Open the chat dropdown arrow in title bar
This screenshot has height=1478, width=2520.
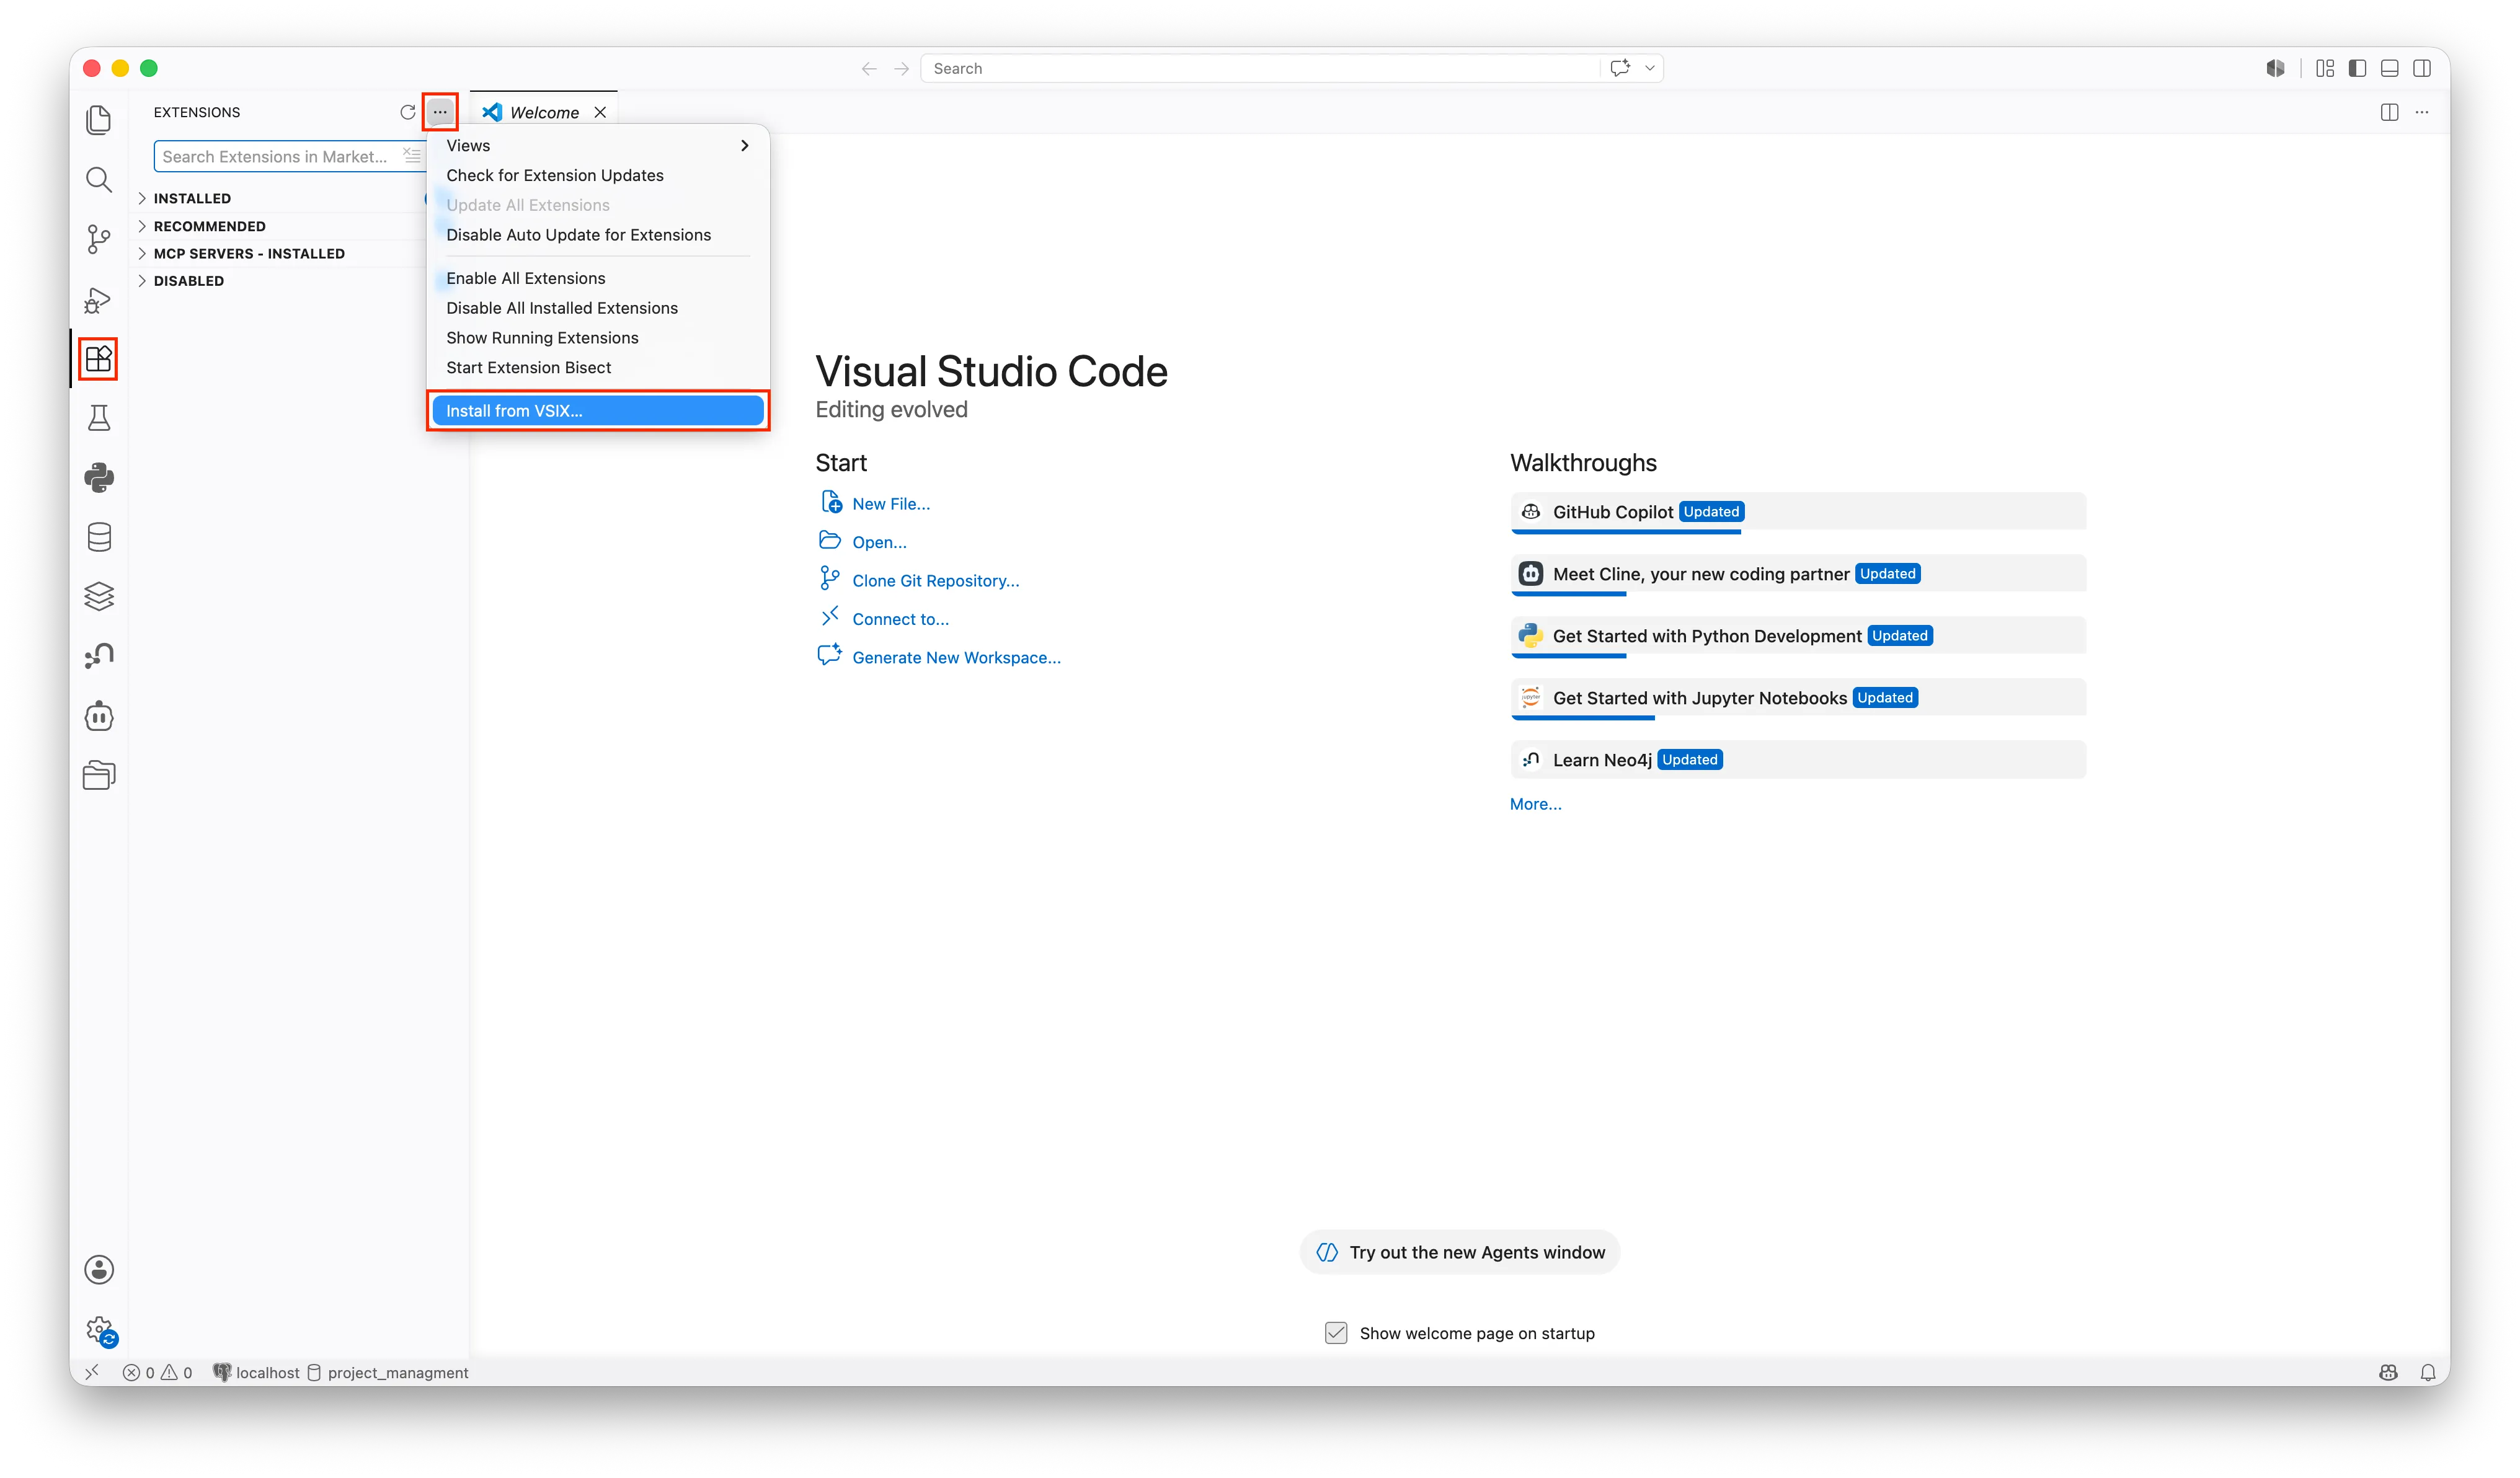tap(1650, 68)
